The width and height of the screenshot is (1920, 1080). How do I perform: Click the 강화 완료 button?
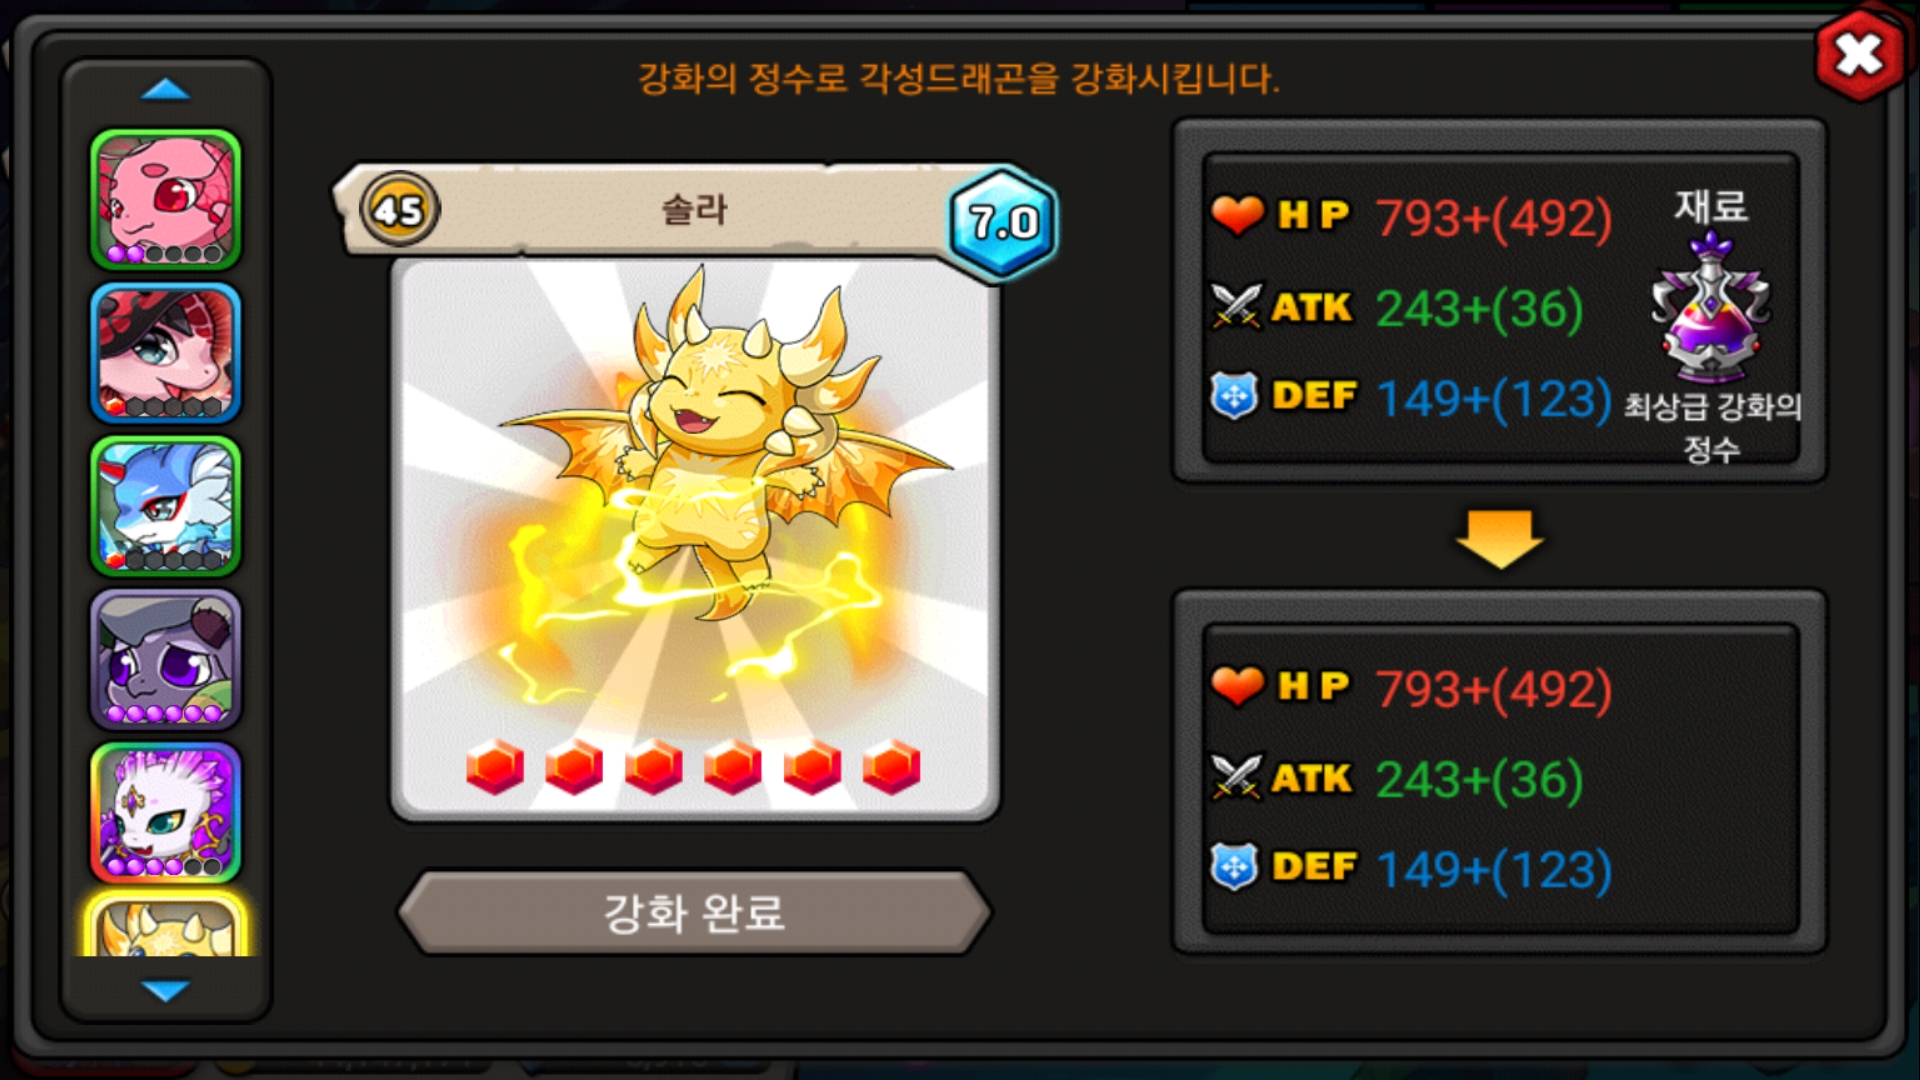(x=694, y=912)
